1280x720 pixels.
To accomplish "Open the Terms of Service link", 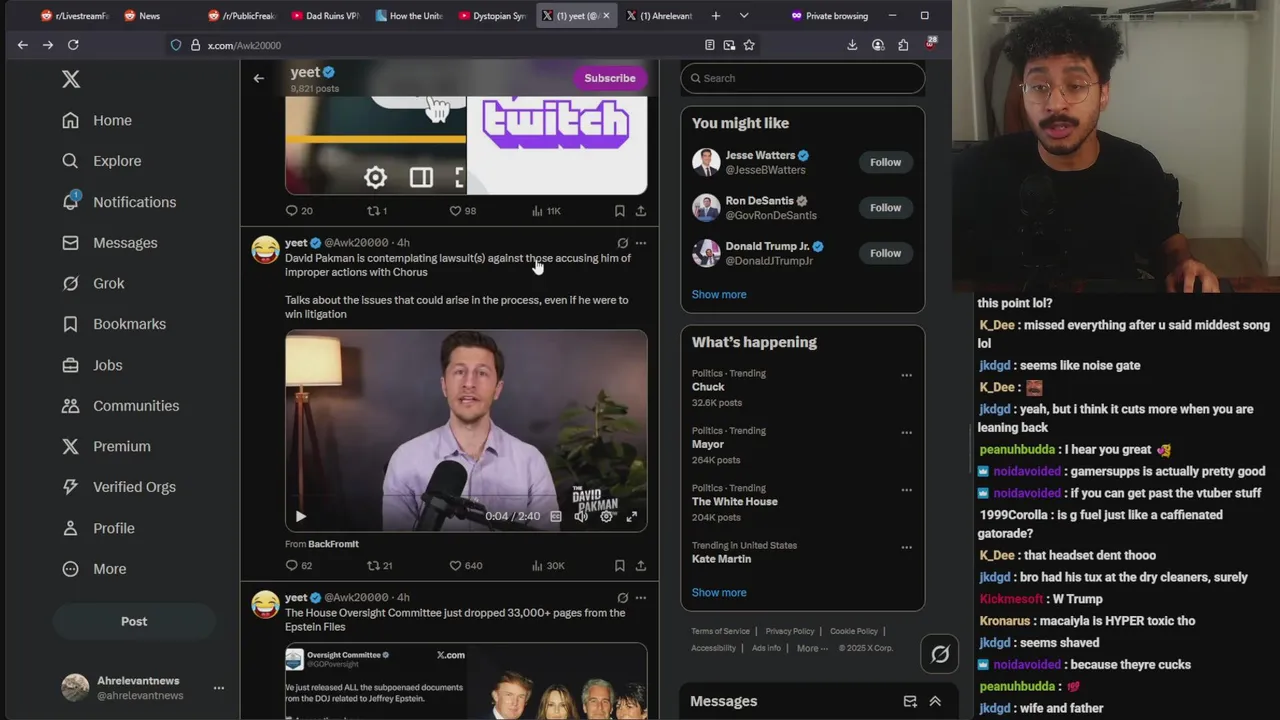I will (720, 631).
